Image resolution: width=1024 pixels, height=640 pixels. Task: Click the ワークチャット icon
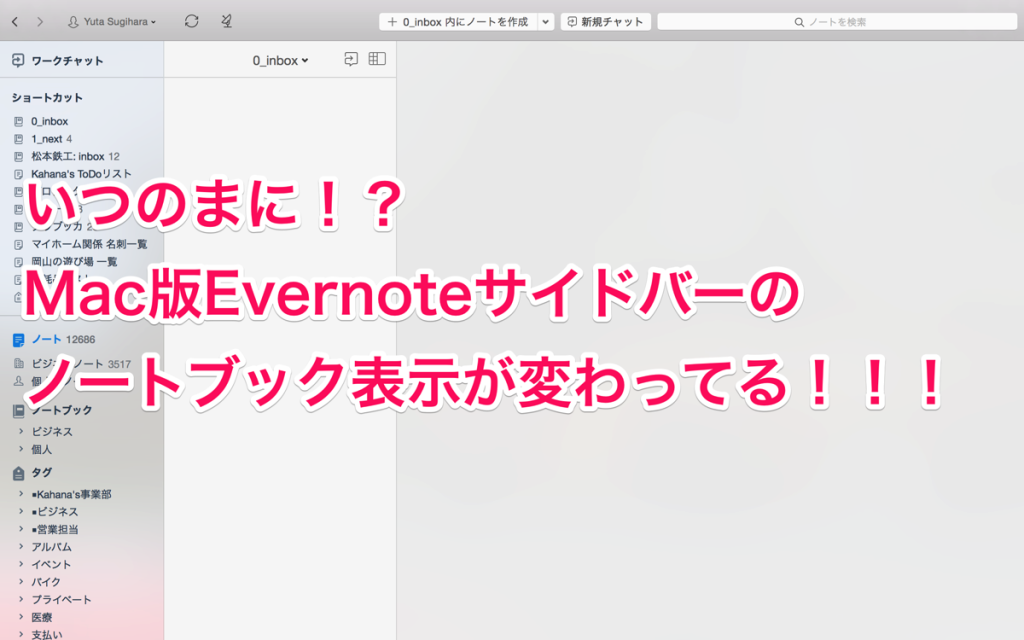pos(18,61)
